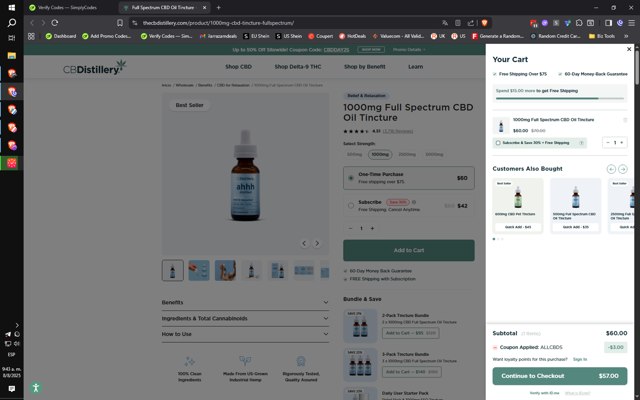This screenshot has width=640, height=400.
Task: Select One-Time Purchase option
Action: click(x=409, y=178)
